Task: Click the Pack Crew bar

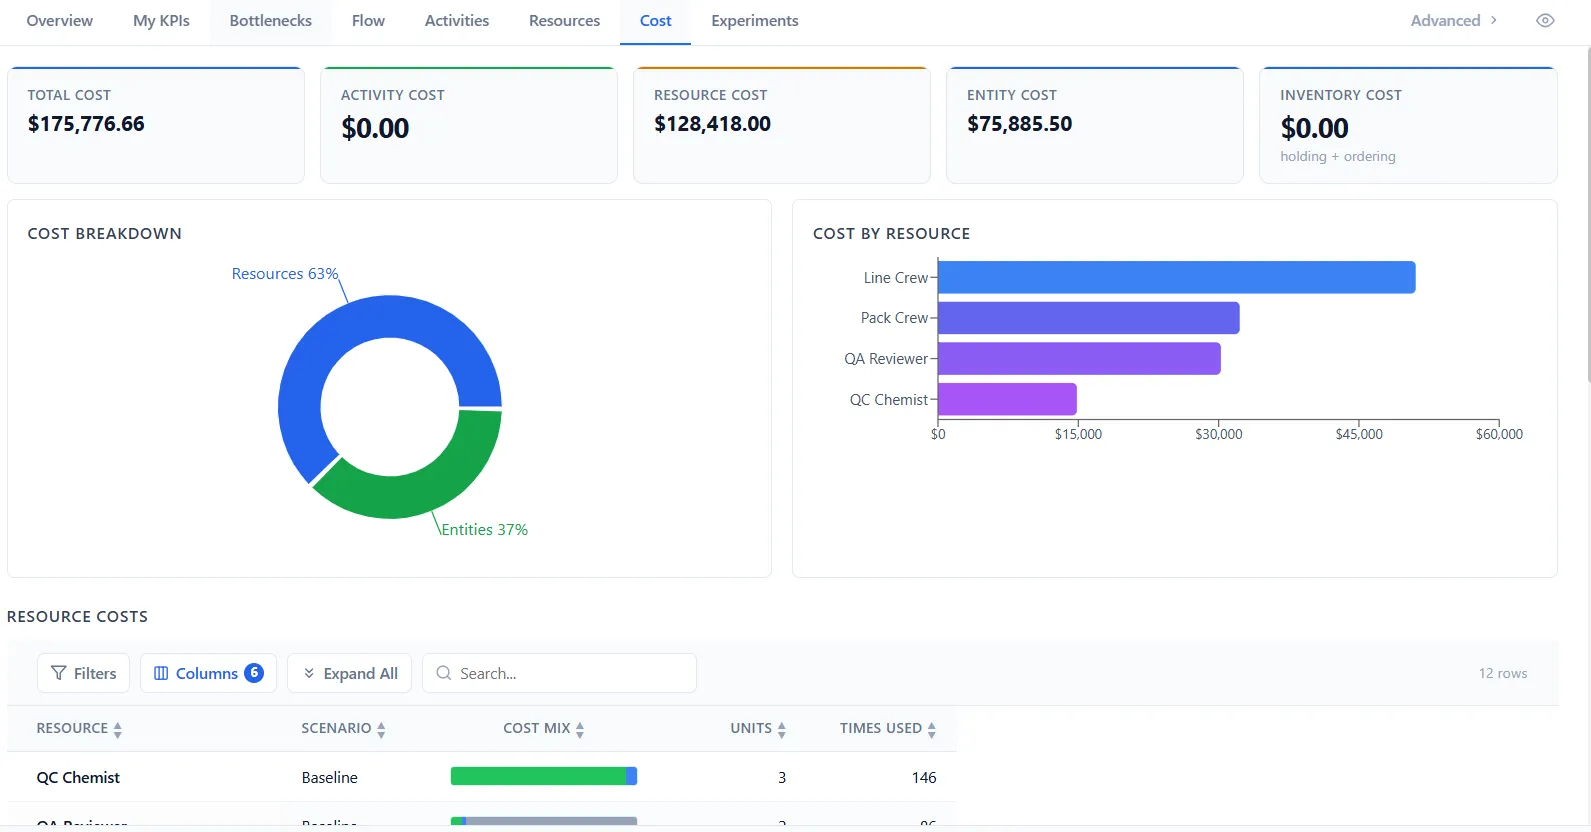Action: [x=1088, y=318]
